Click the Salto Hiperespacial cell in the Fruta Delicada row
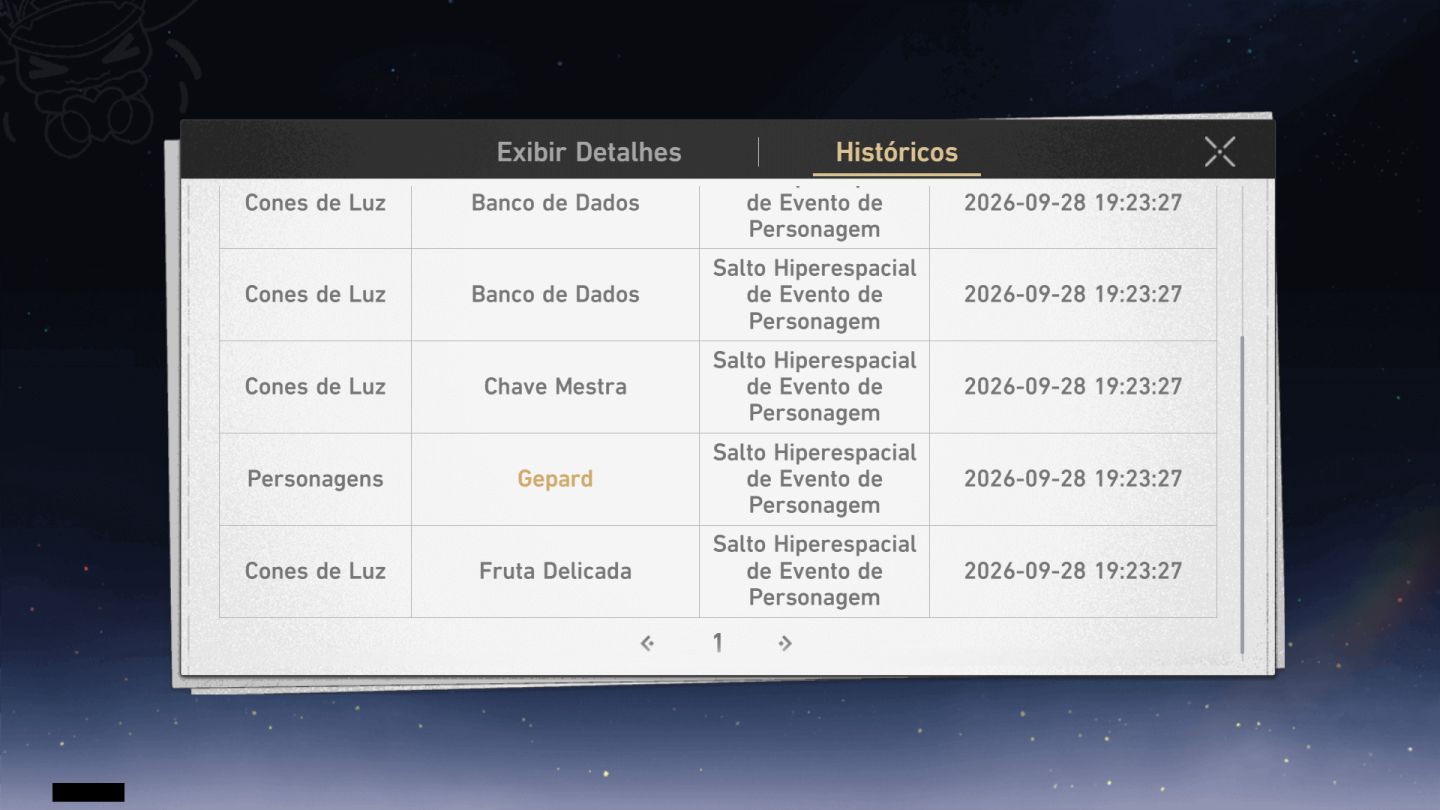The image size is (1440, 810). [814, 571]
